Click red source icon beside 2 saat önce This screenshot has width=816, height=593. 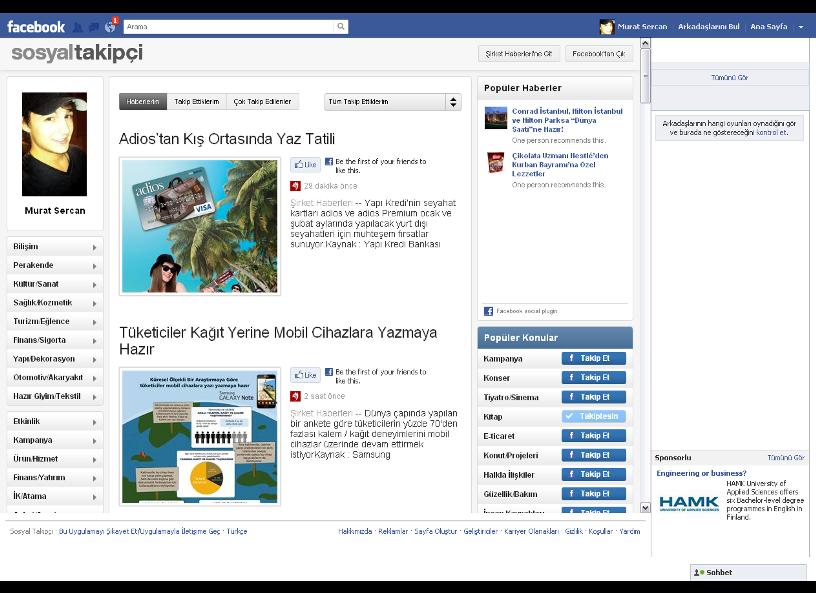tap(295, 396)
